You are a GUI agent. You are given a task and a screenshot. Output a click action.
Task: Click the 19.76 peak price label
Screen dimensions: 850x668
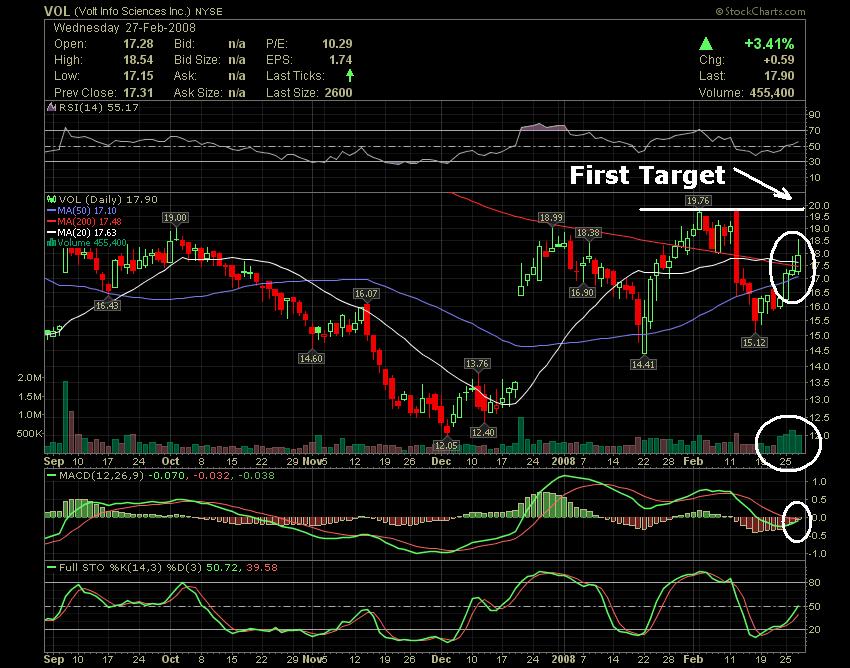[699, 201]
